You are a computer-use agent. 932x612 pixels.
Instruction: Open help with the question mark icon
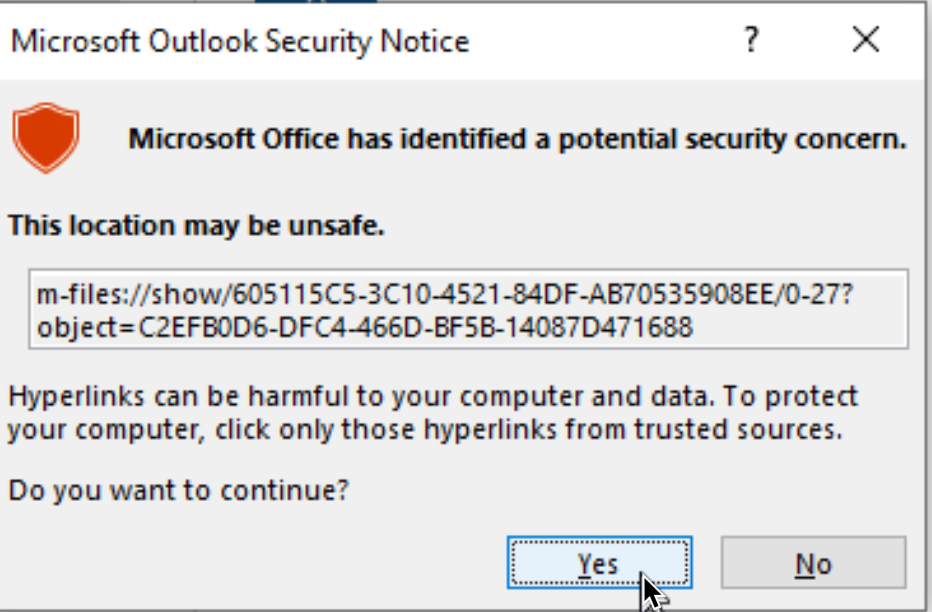pos(751,40)
